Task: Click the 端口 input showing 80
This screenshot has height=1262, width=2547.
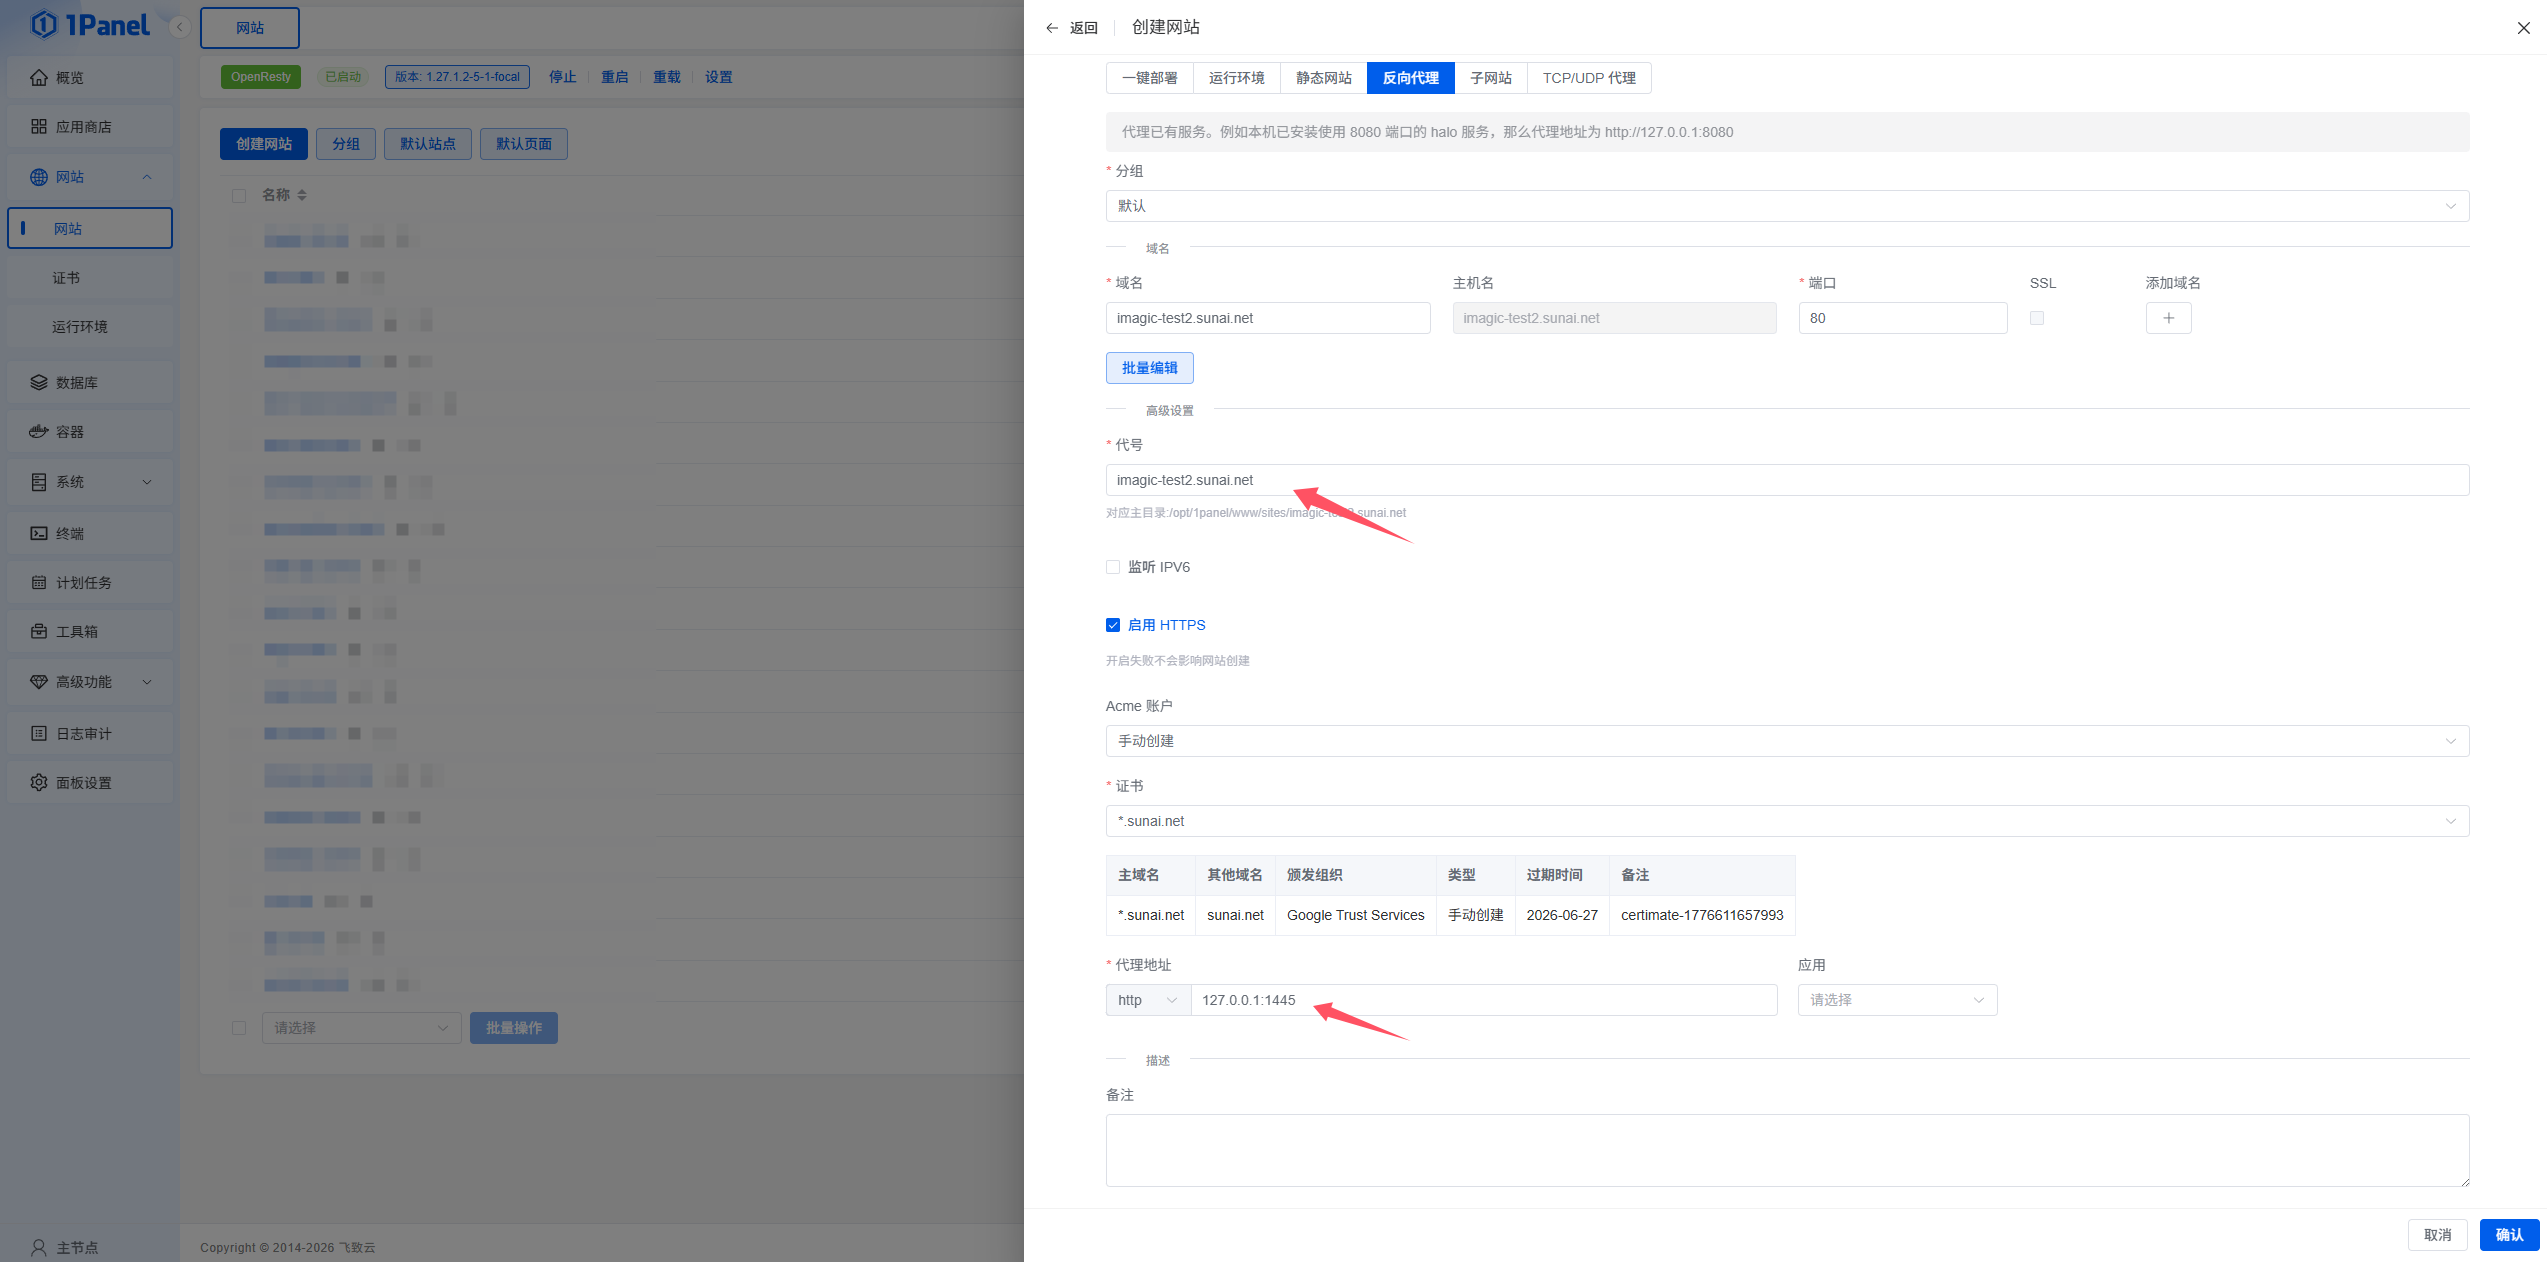Action: click(1902, 318)
